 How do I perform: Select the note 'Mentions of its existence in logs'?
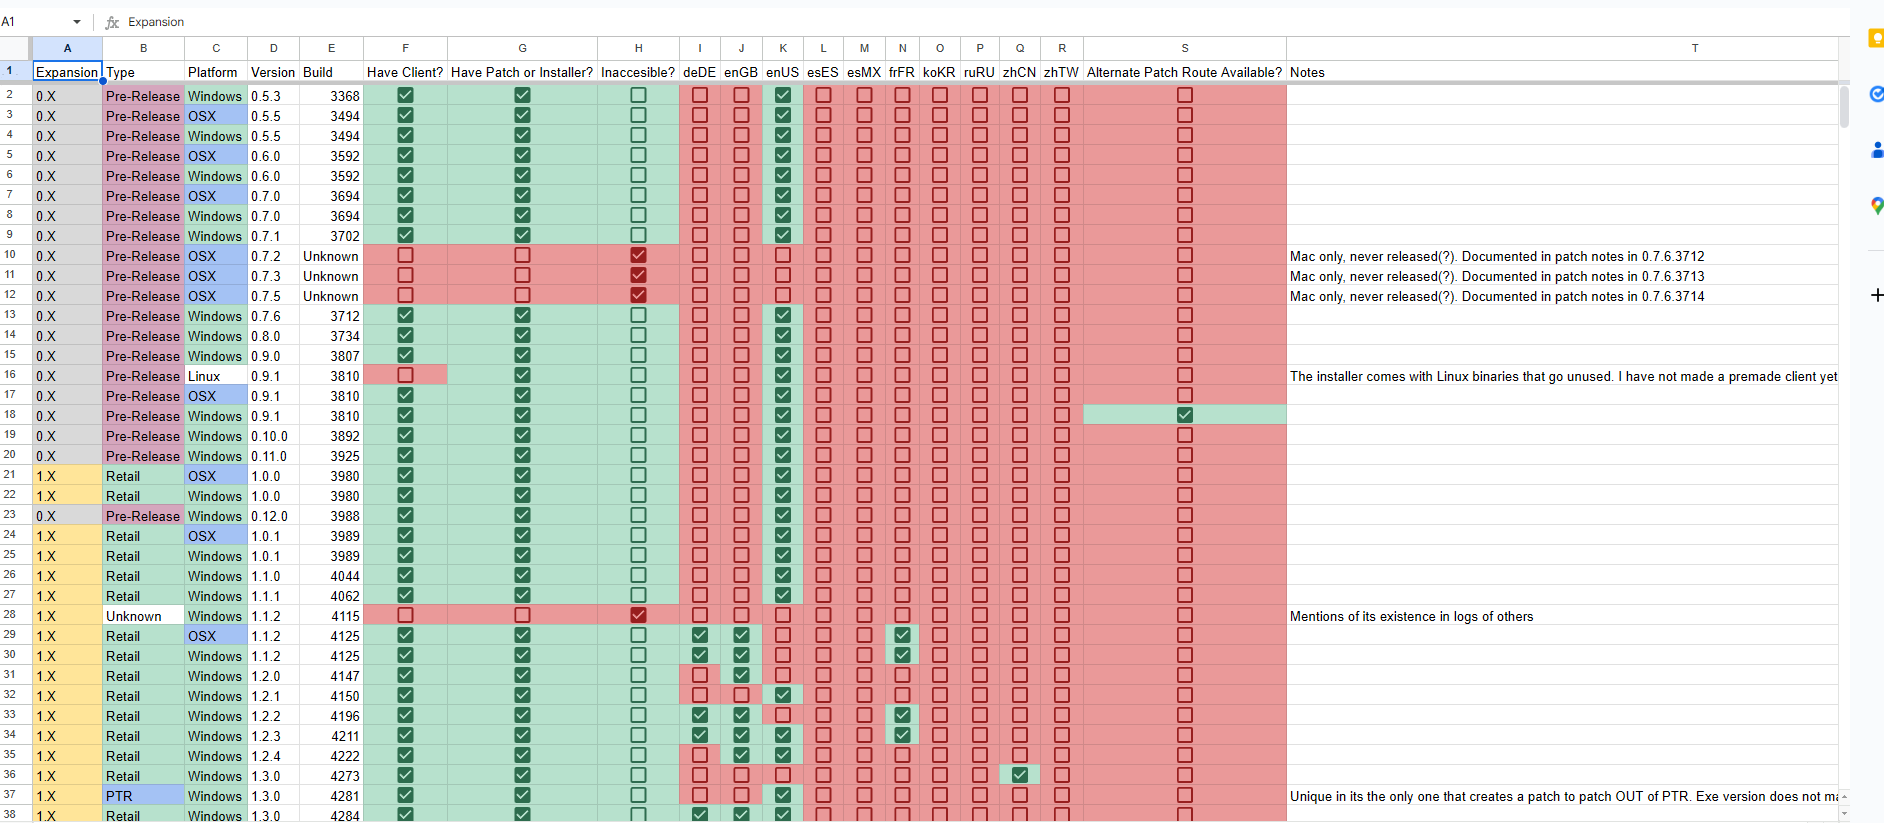pos(1562,615)
